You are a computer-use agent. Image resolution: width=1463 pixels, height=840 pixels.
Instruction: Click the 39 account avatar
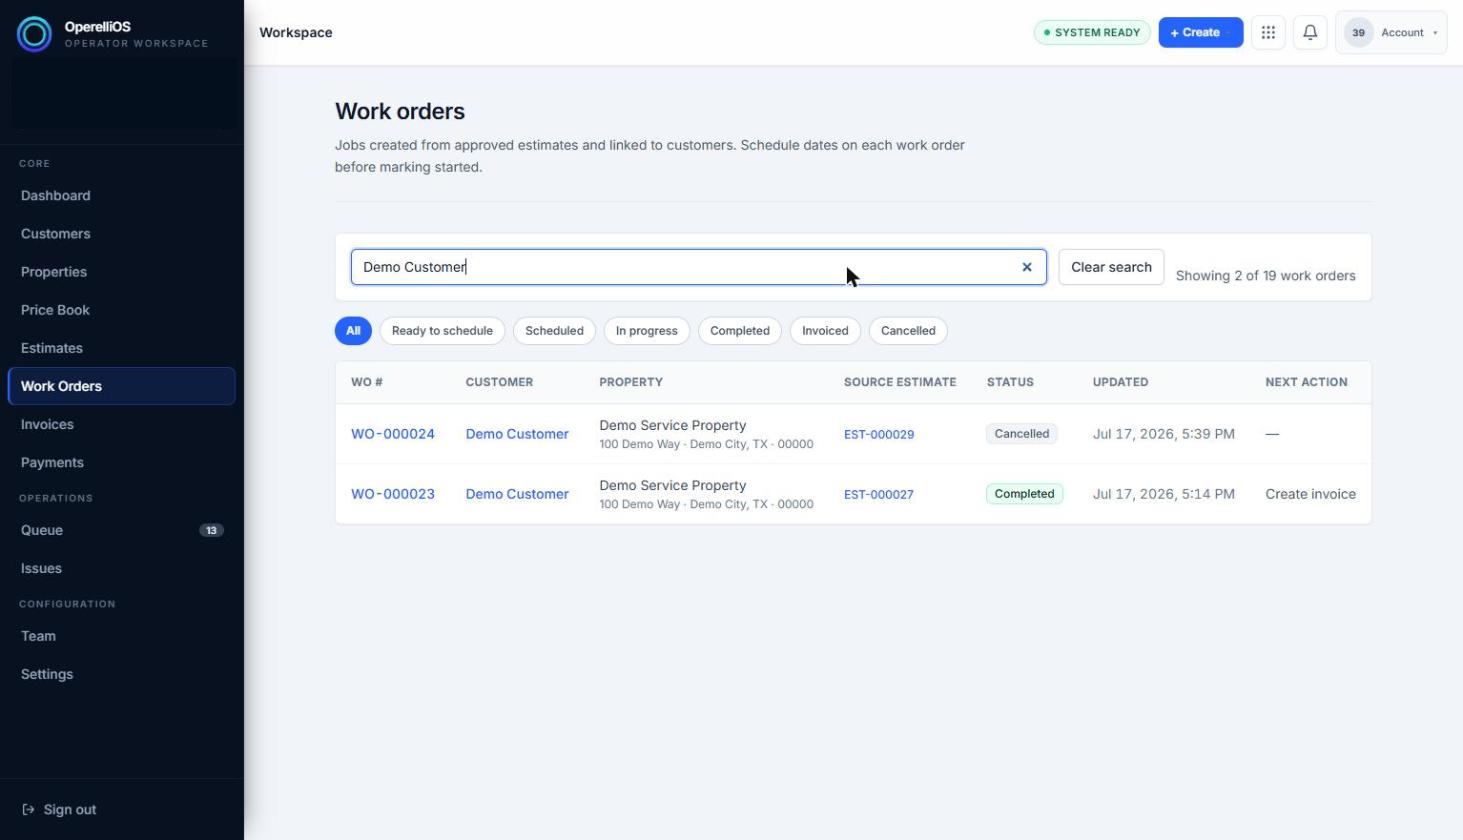pyautogui.click(x=1358, y=32)
